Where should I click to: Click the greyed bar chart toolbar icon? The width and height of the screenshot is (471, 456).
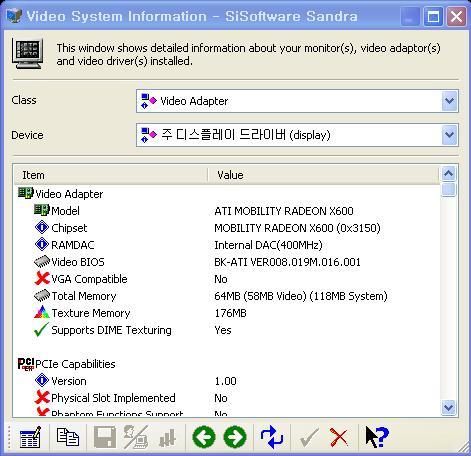click(x=167, y=437)
